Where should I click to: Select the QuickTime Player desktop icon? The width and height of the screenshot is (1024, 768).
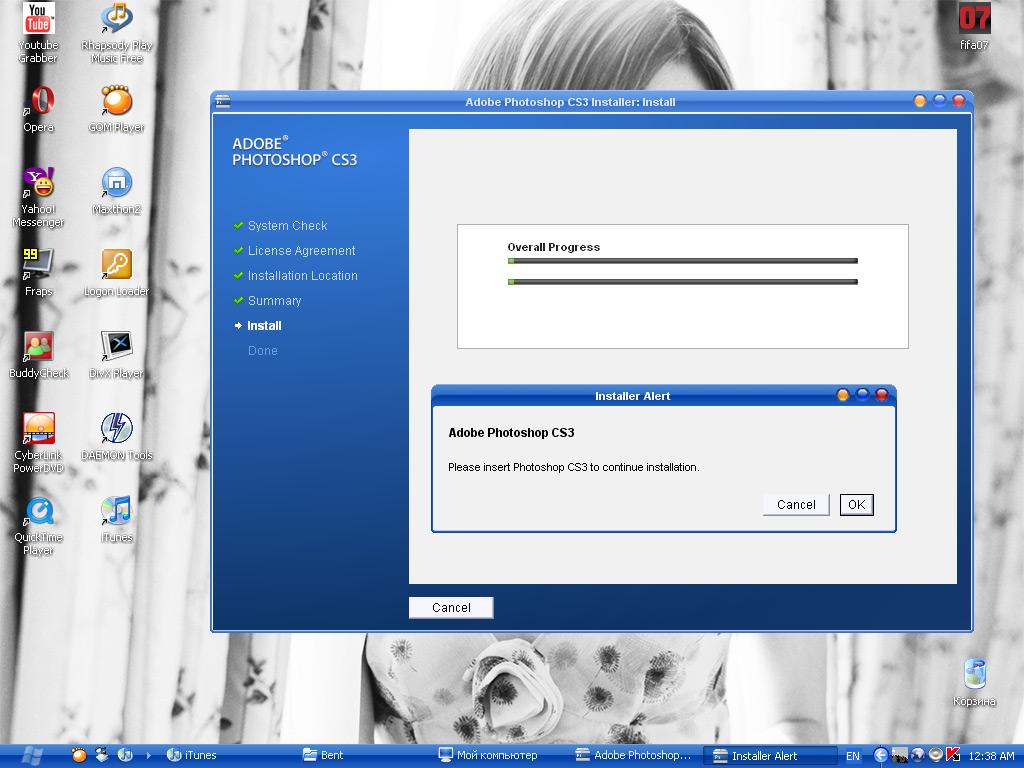tap(38, 525)
